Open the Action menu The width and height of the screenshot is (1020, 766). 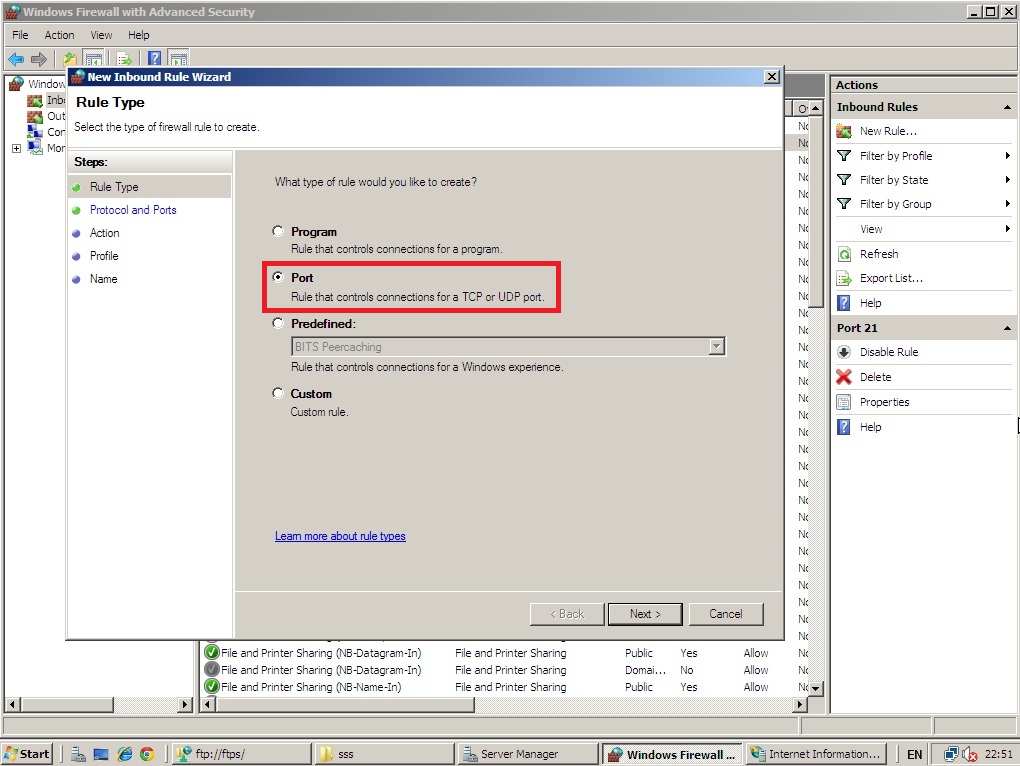[59, 35]
